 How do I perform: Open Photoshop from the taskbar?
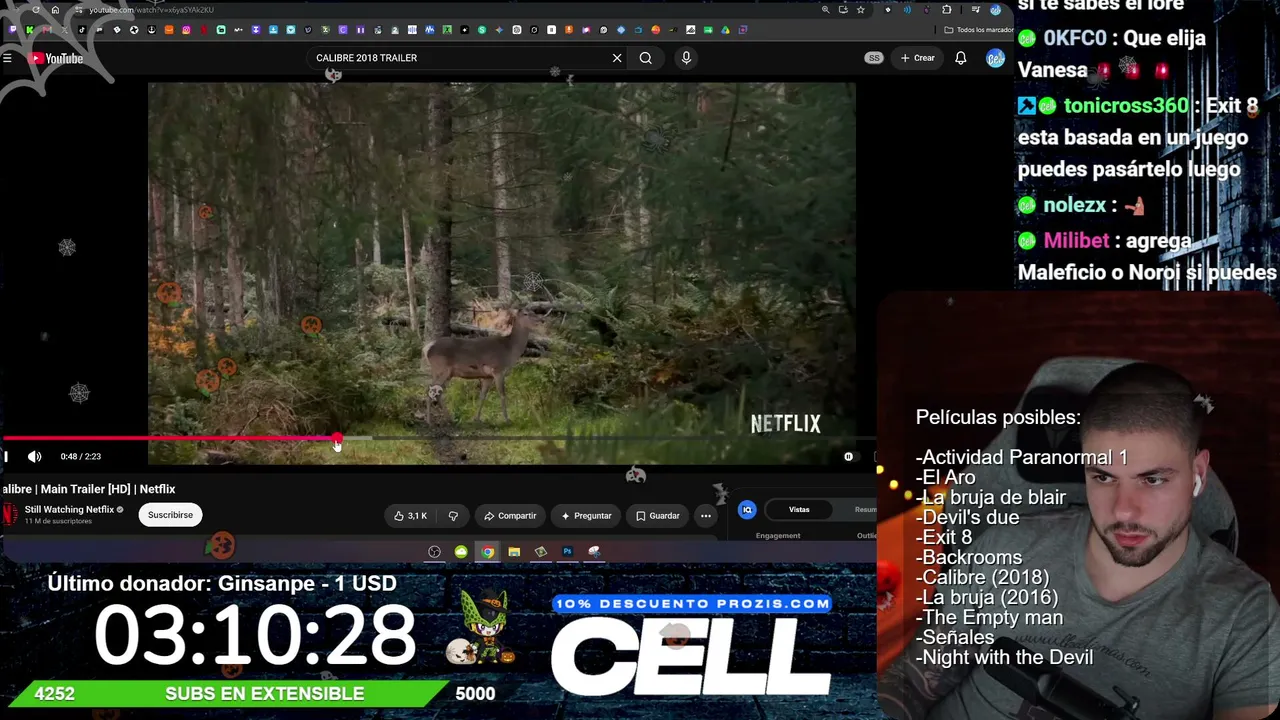pyautogui.click(x=567, y=551)
